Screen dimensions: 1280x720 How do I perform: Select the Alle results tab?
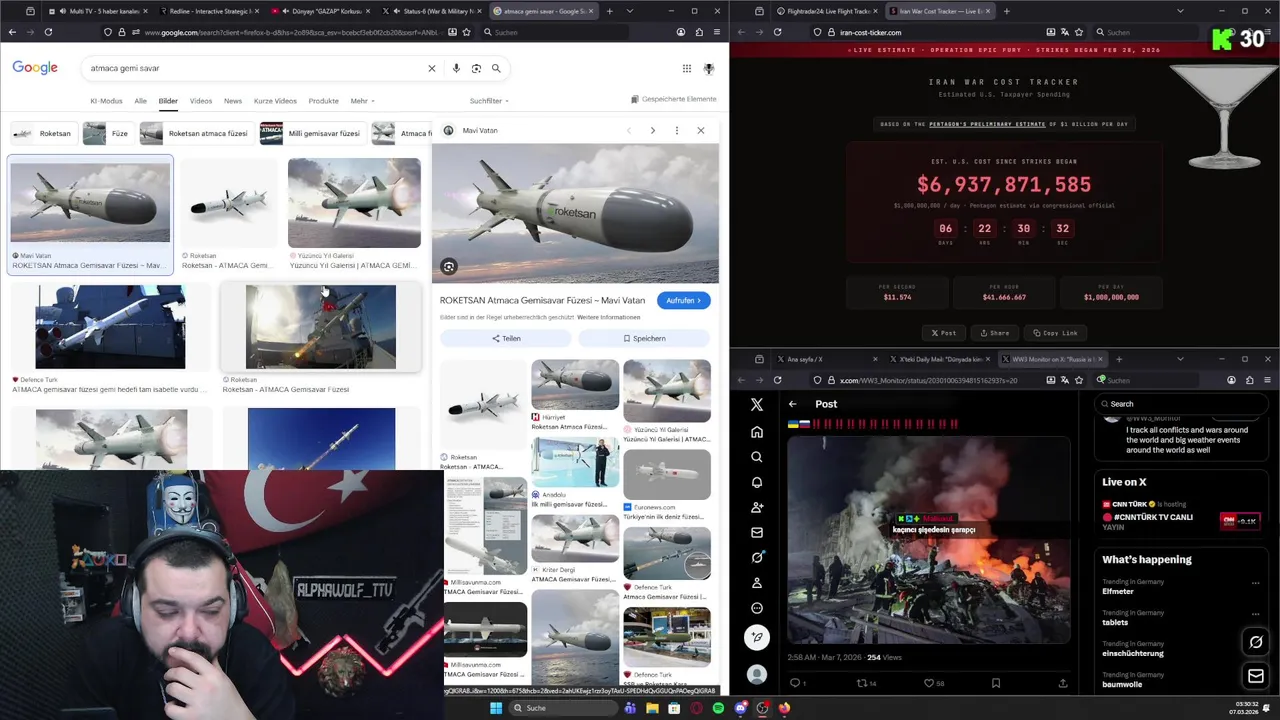coord(140,101)
